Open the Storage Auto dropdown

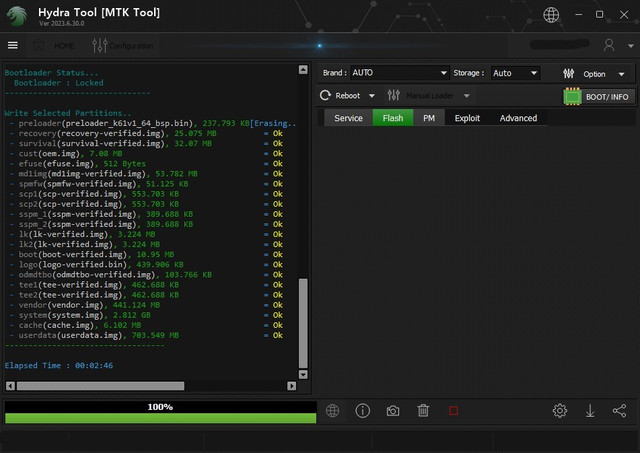(x=515, y=73)
